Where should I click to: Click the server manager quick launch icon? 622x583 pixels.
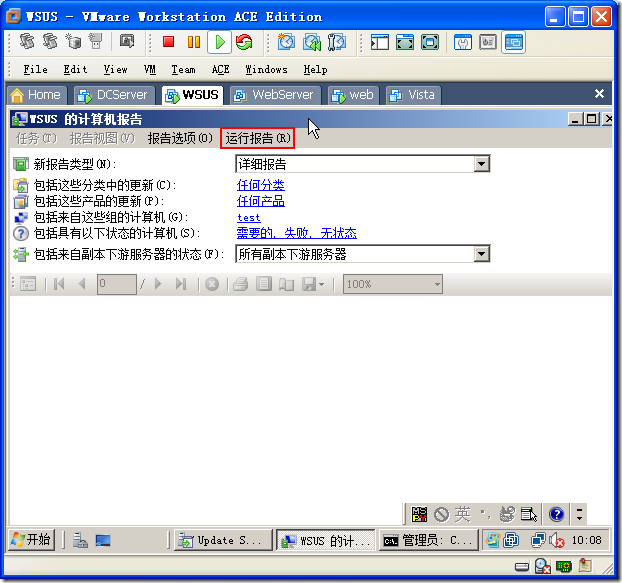[x=80, y=540]
